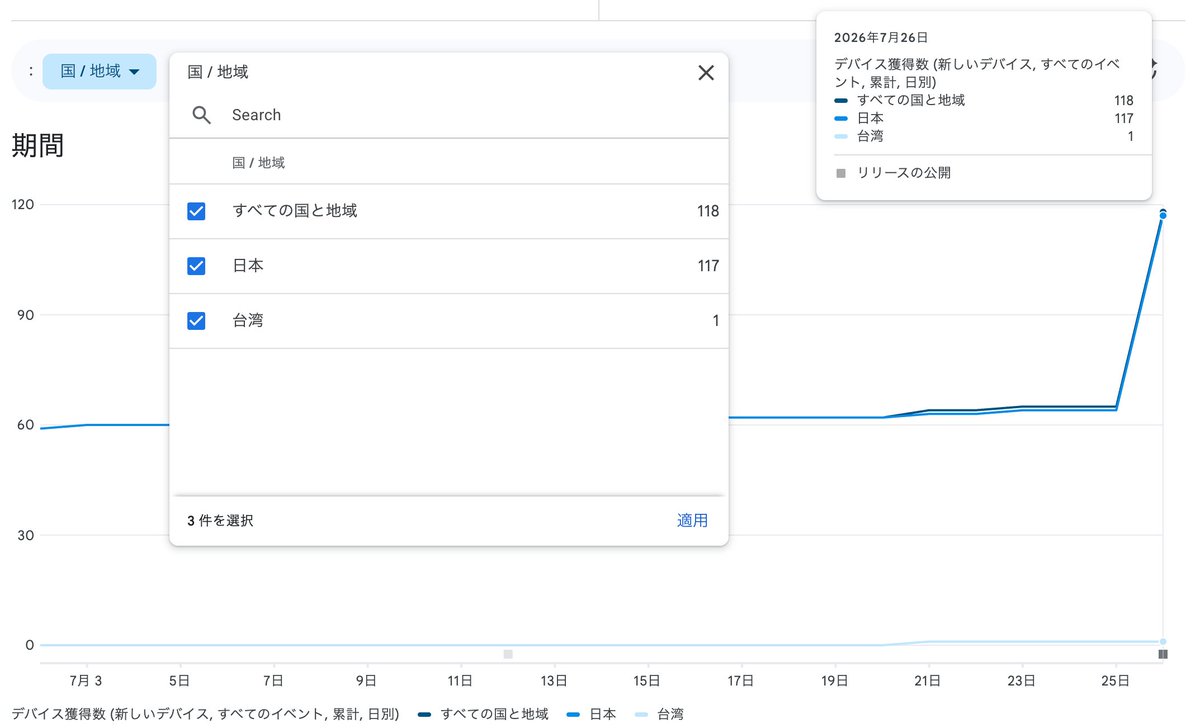The height and width of the screenshot is (728, 1200).
Task: Click the 90 y-axis label
Action: click(x=26, y=315)
